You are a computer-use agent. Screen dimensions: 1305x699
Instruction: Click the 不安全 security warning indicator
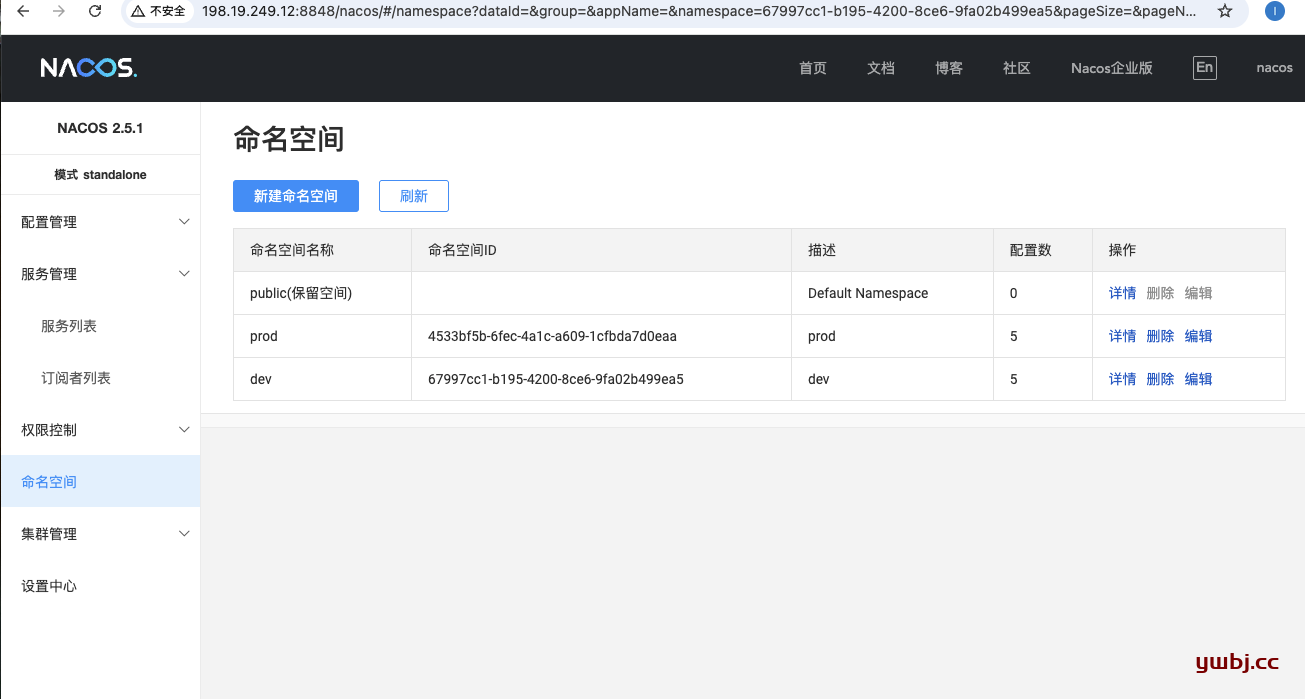pyautogui.click(x=157, y=11)
